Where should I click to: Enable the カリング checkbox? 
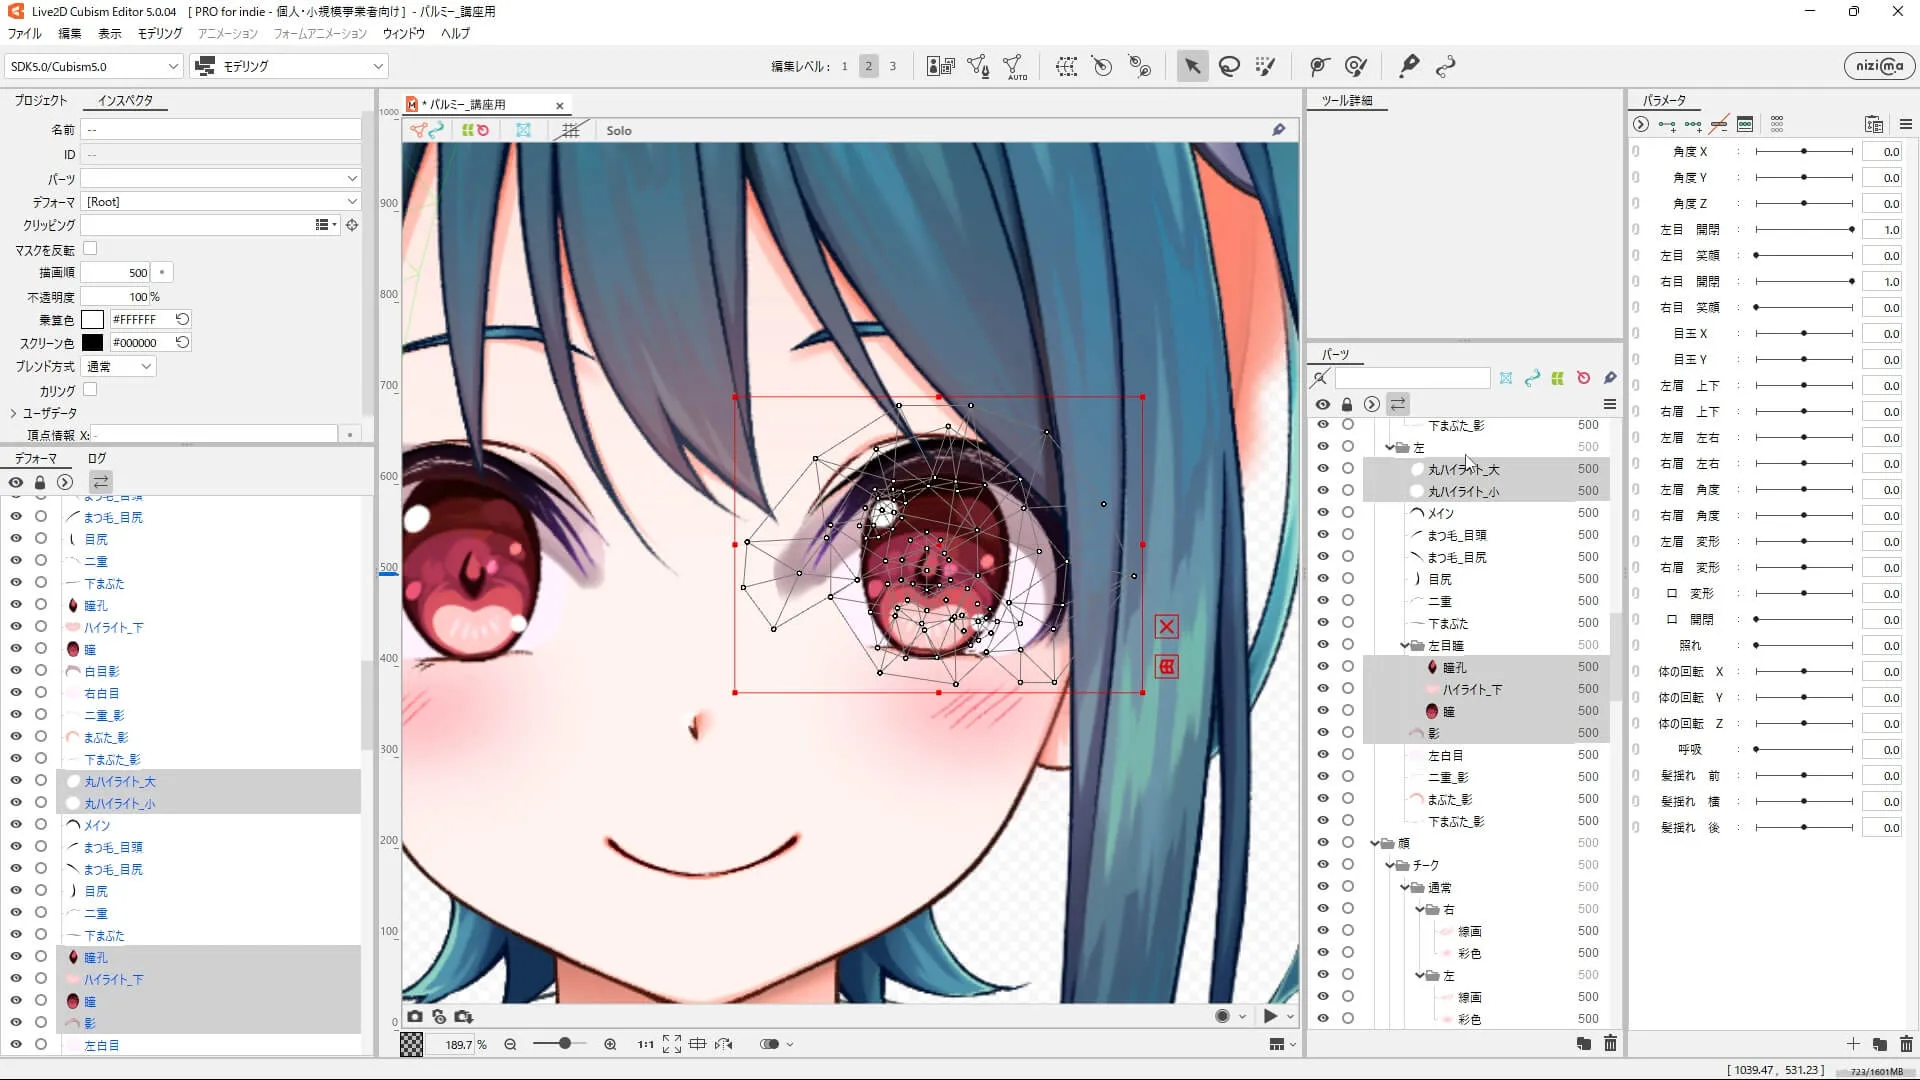coord(90,390)
